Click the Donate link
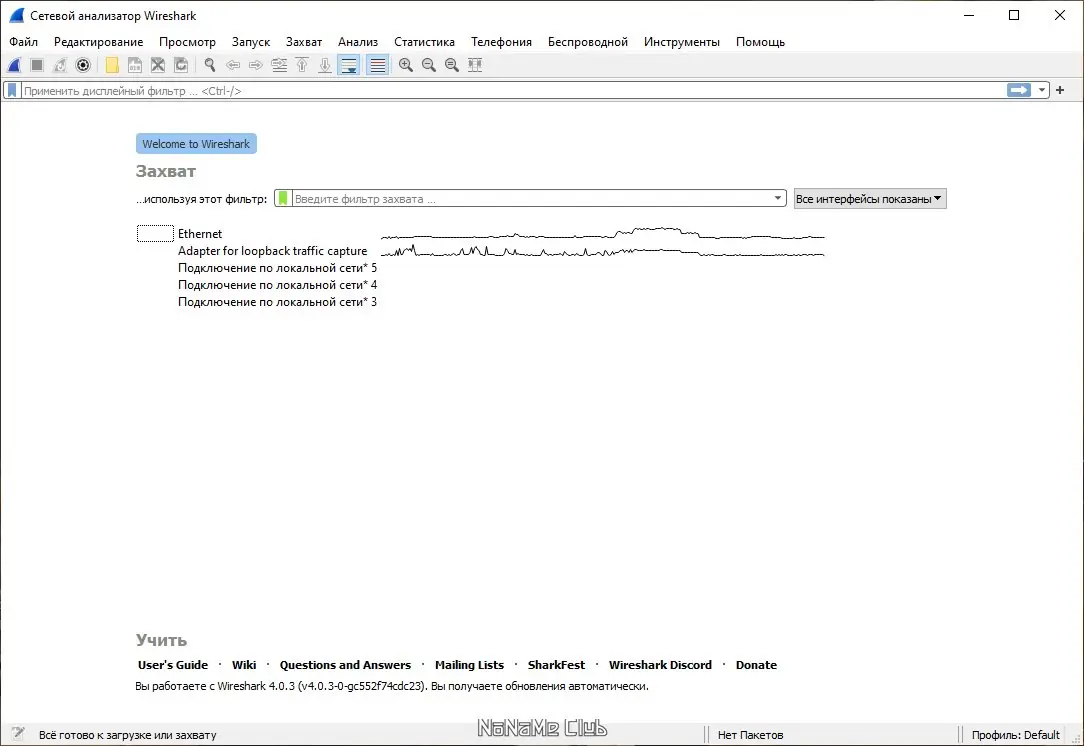 coord(756,665)
